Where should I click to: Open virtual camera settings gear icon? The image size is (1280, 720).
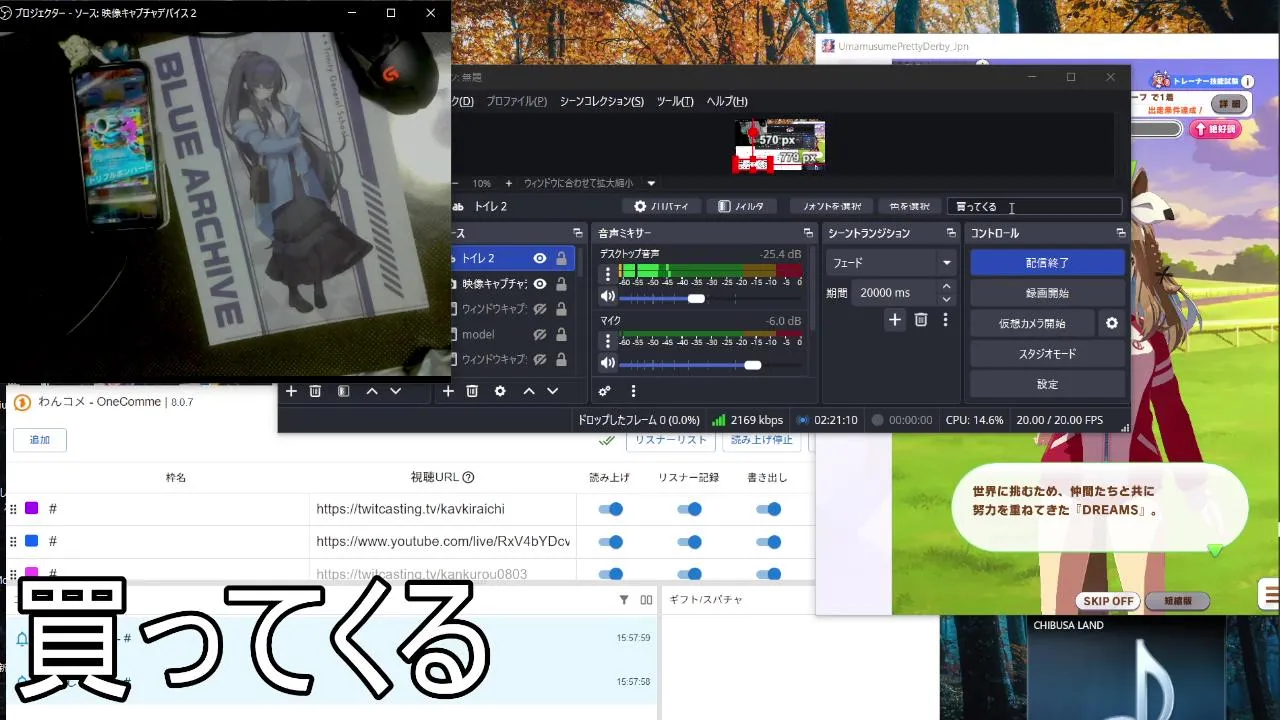1111,323
